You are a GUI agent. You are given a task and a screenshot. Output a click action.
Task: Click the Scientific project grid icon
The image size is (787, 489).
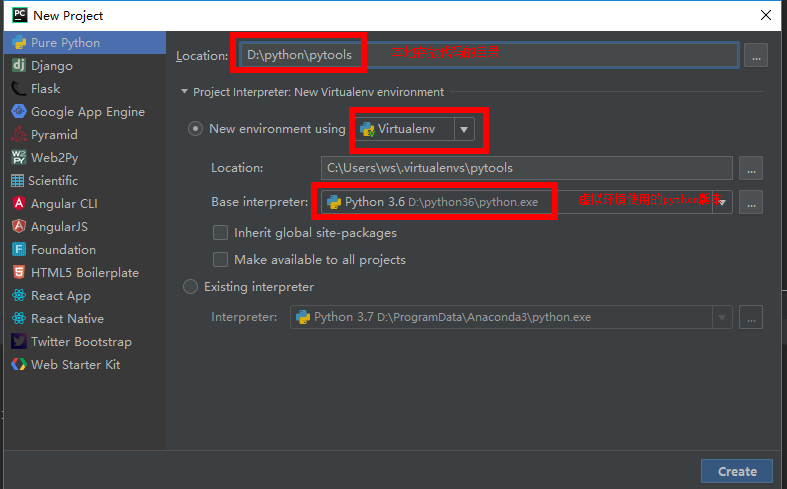(x=18, y=181)
